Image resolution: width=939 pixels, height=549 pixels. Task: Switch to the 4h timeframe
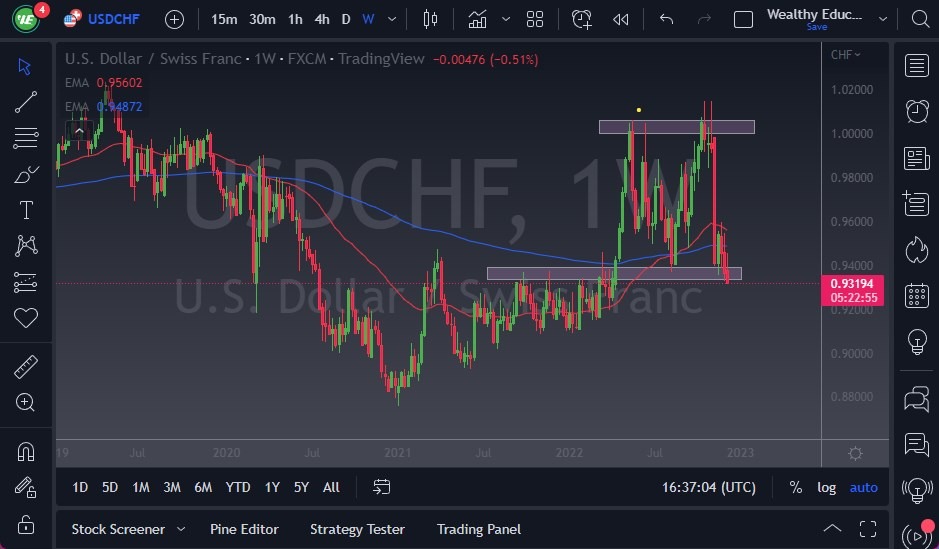[322, 19]
